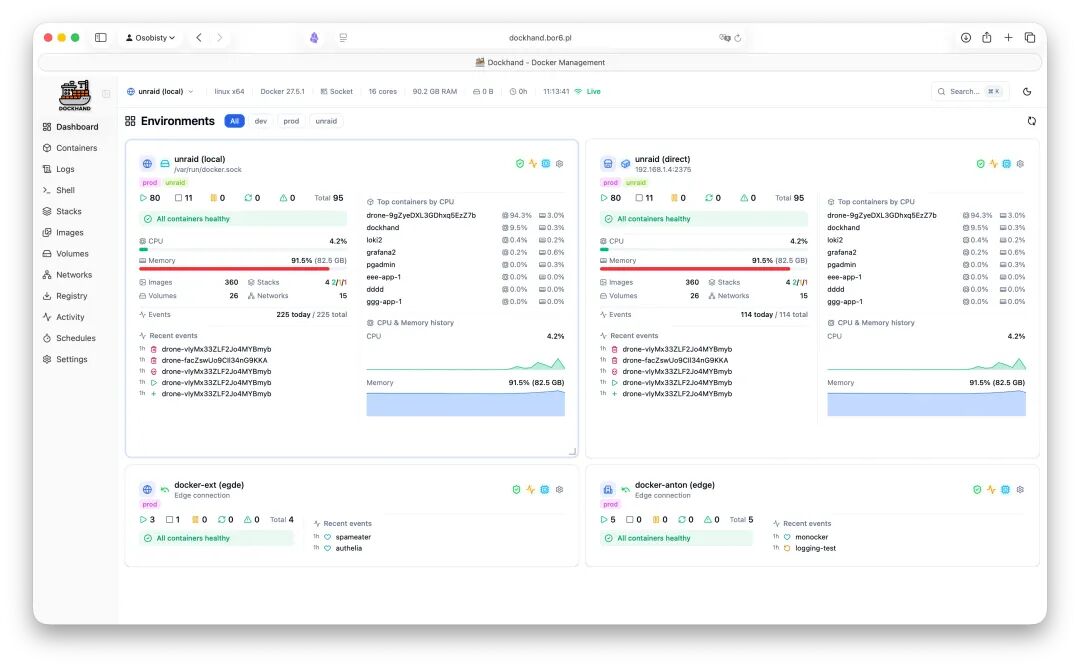Screen dimensions: 1080x668
Task: Open Registry sidebar item
Action: click(65, 296)
